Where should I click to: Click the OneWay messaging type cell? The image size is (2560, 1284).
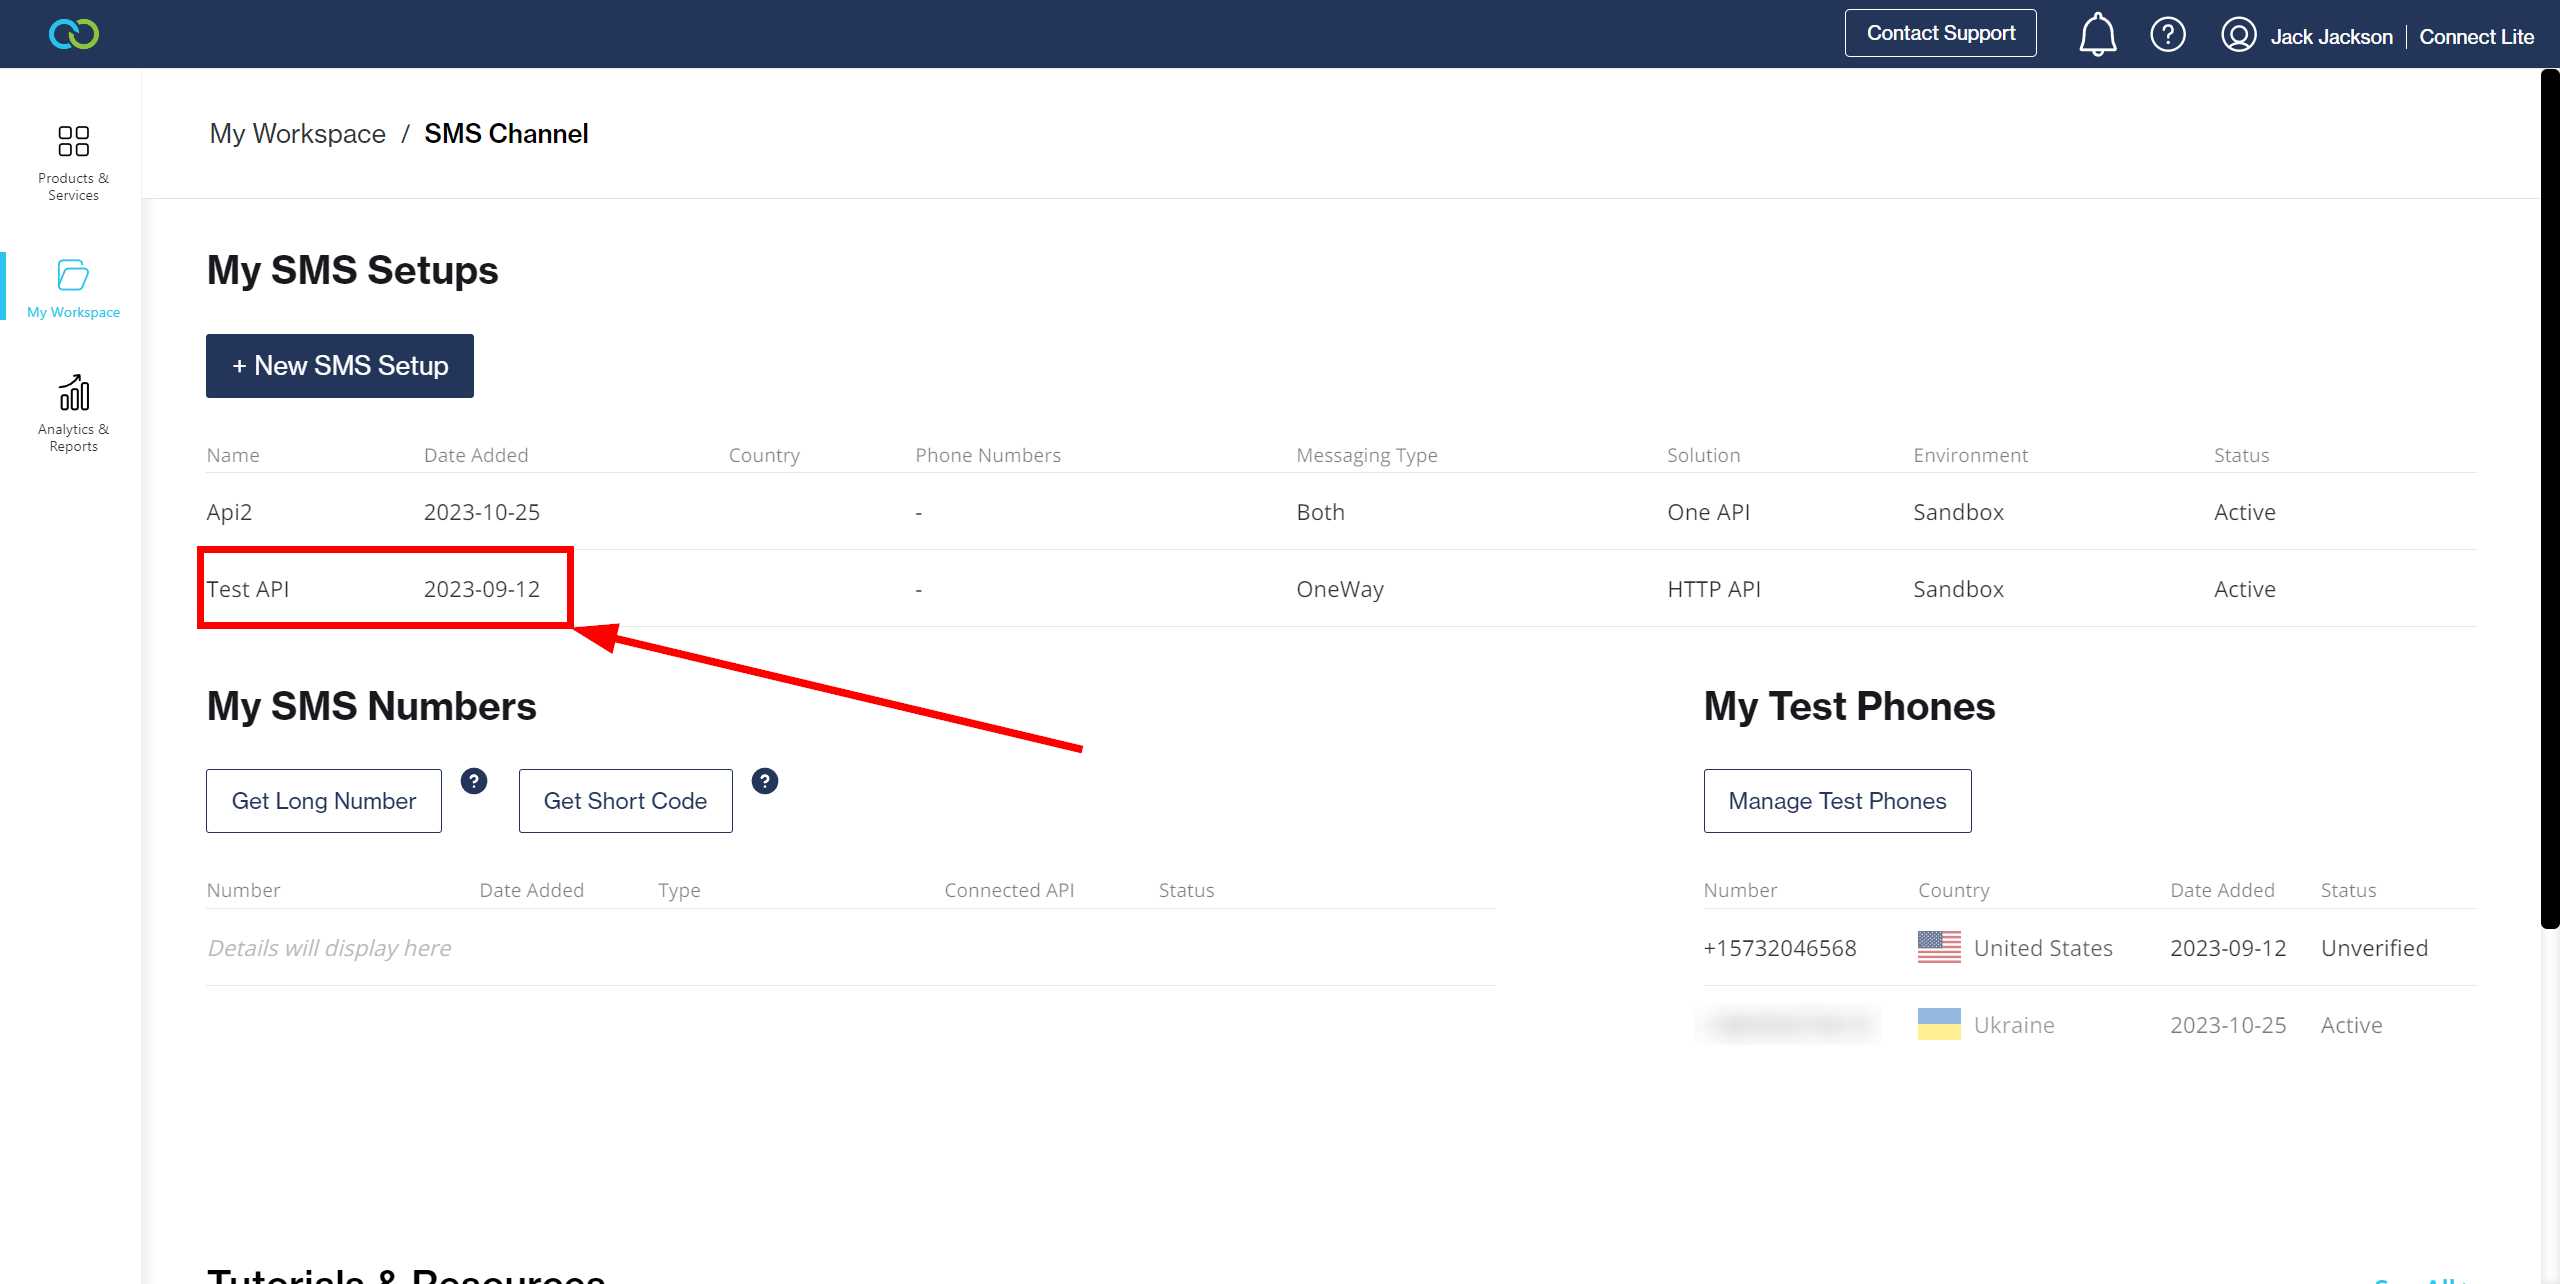[x=1340, y=589]
